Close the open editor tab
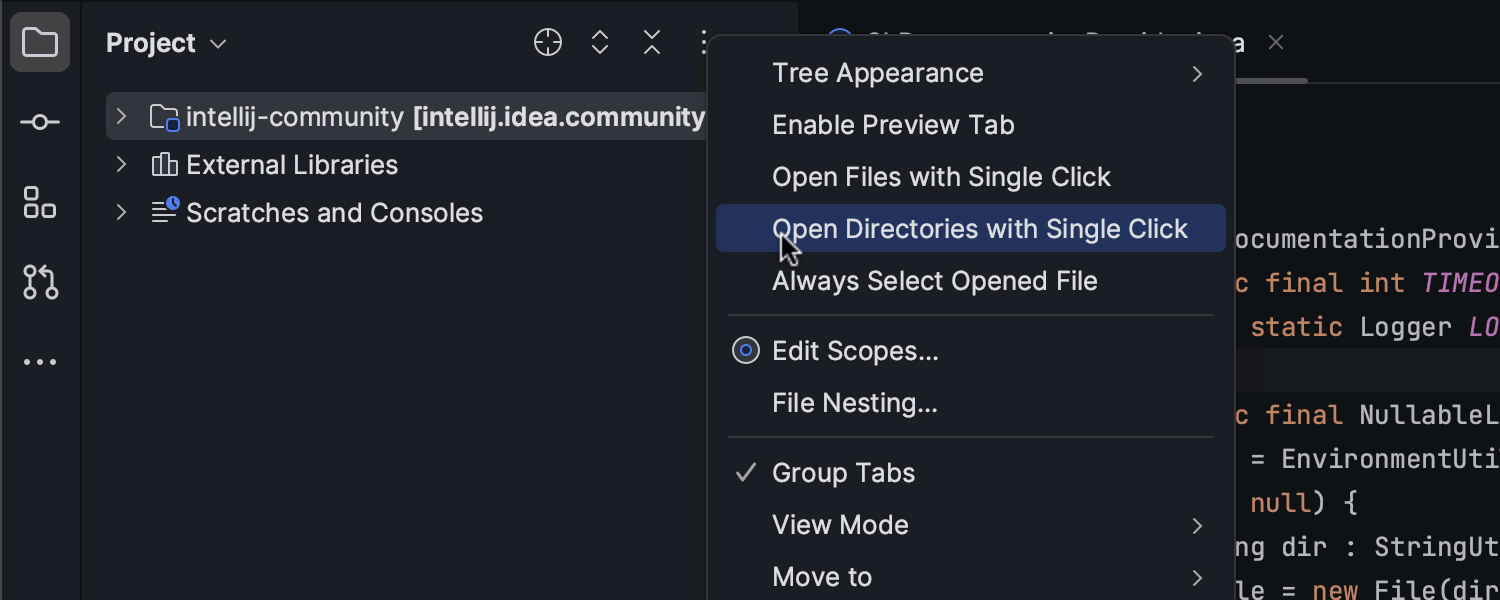This screenshot has width=1500, height=600. [1275, 43]
